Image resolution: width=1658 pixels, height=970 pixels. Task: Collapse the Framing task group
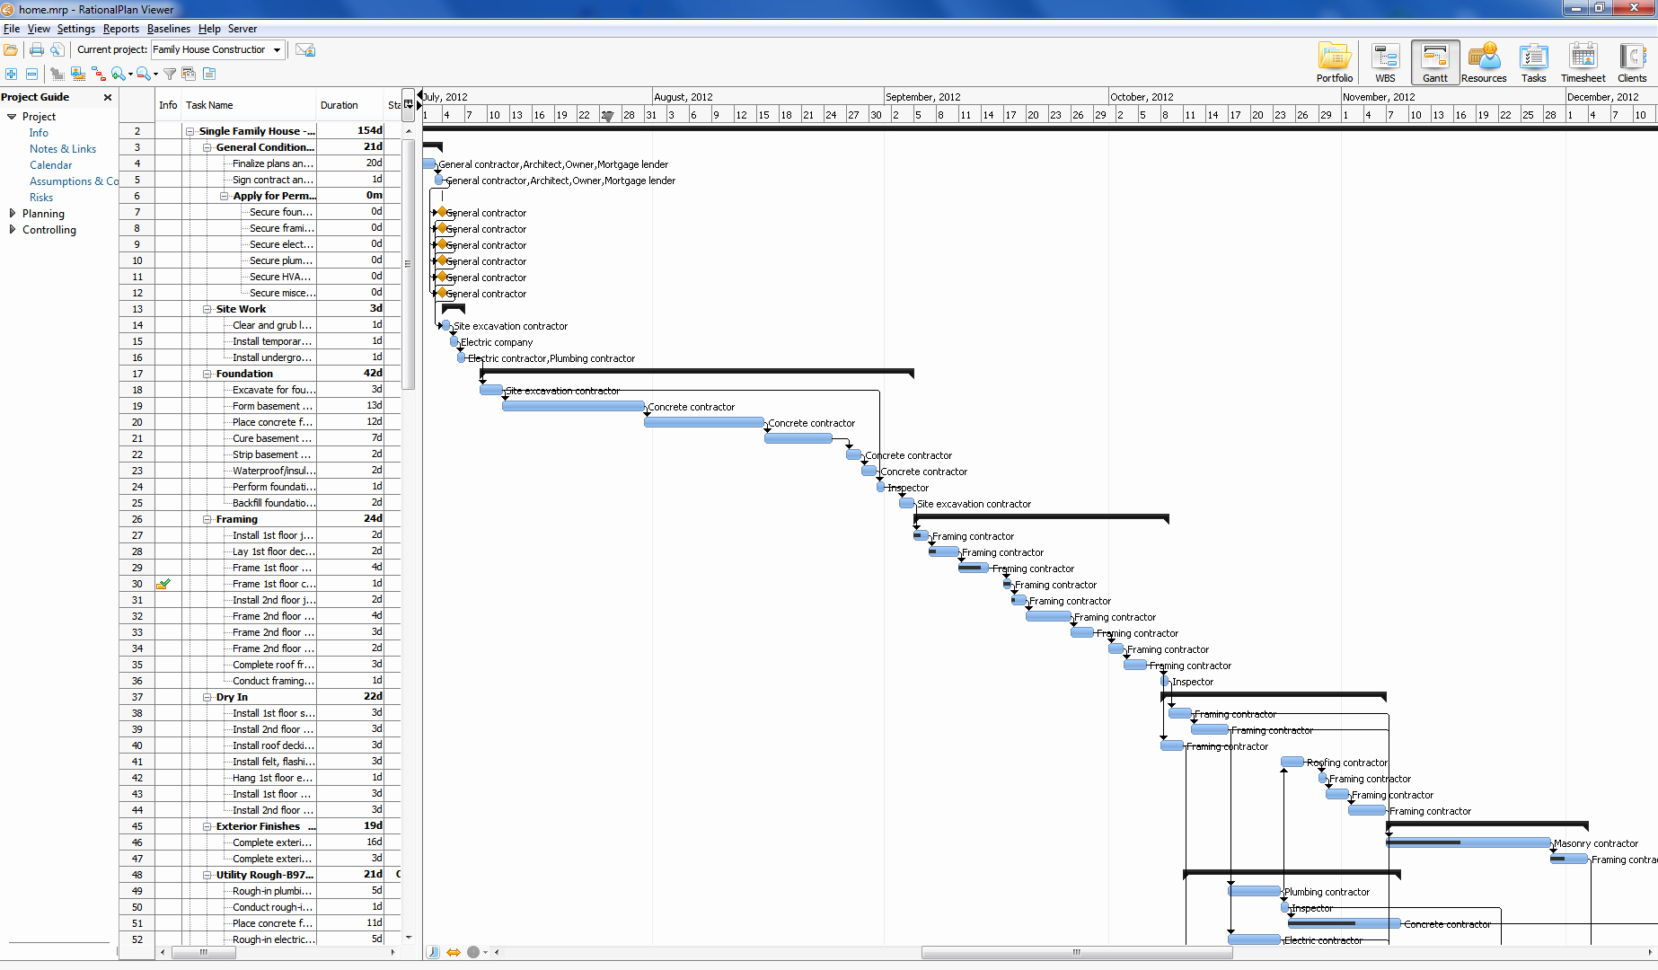(209, 519)
